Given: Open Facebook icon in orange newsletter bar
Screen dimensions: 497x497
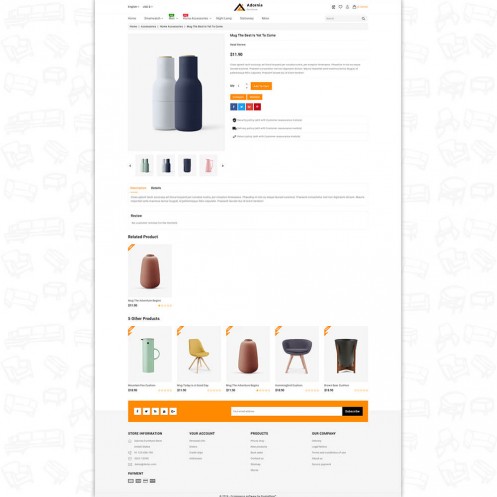Looking at the screenshot, I should point(137,411).
